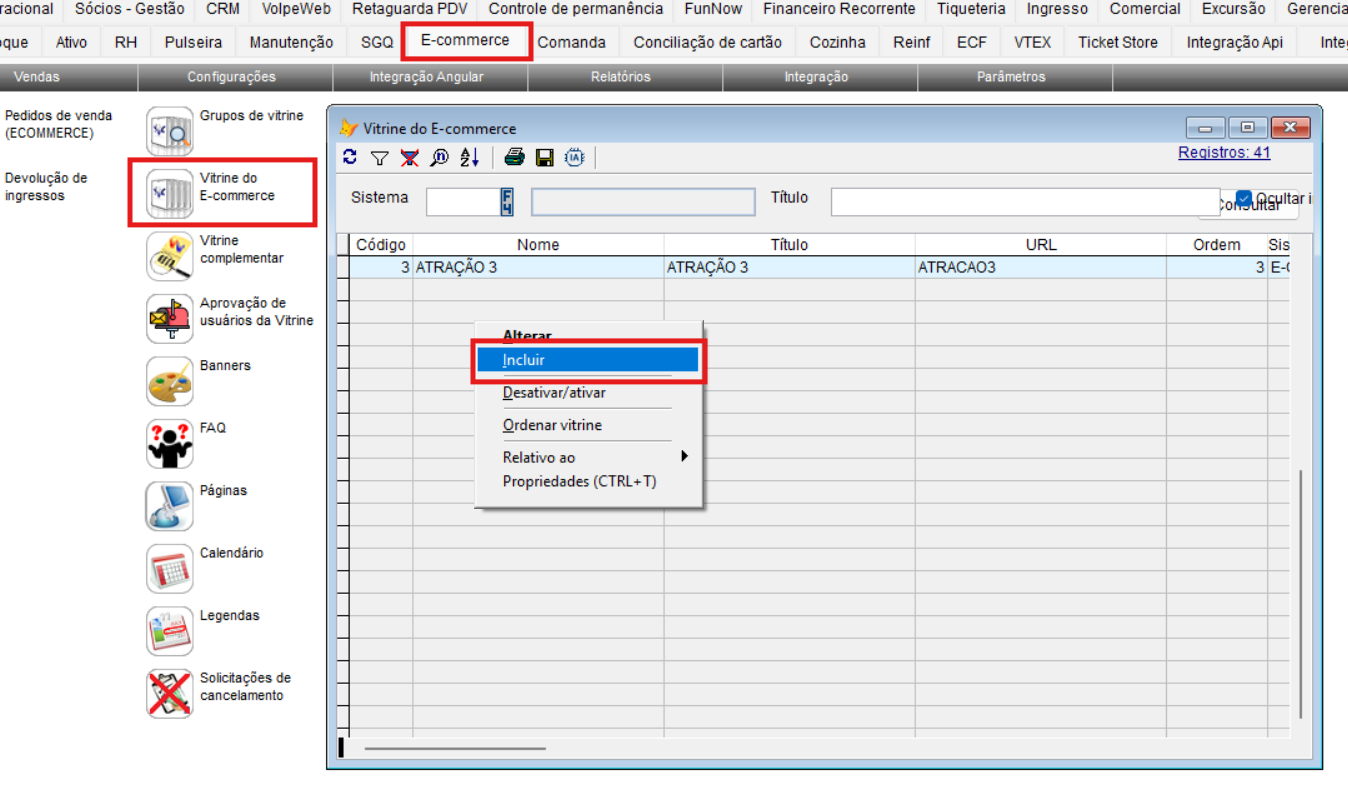Open the FAQ icon

tap(170, 443)
